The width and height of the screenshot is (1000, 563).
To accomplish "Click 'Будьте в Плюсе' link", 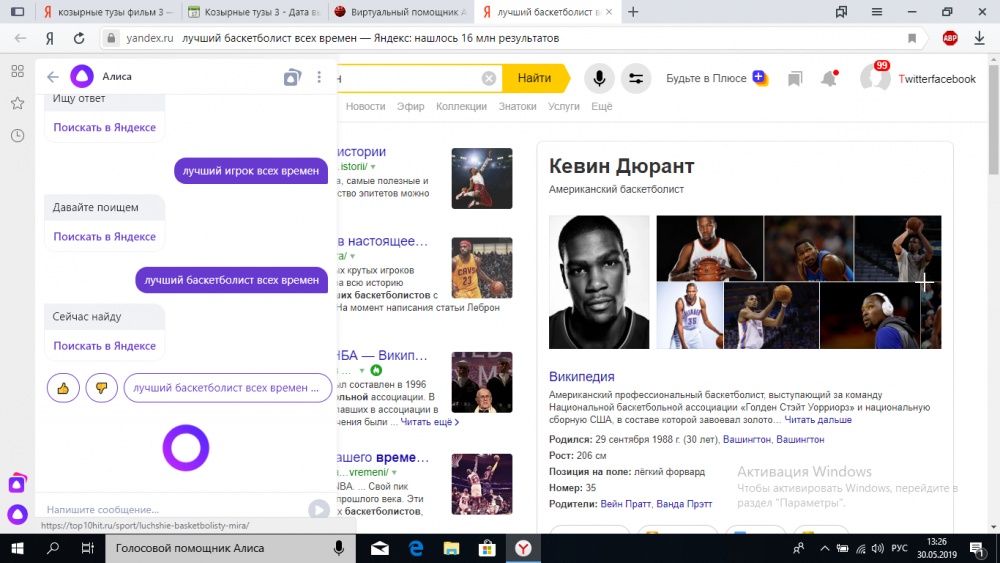I will (706, 78).
